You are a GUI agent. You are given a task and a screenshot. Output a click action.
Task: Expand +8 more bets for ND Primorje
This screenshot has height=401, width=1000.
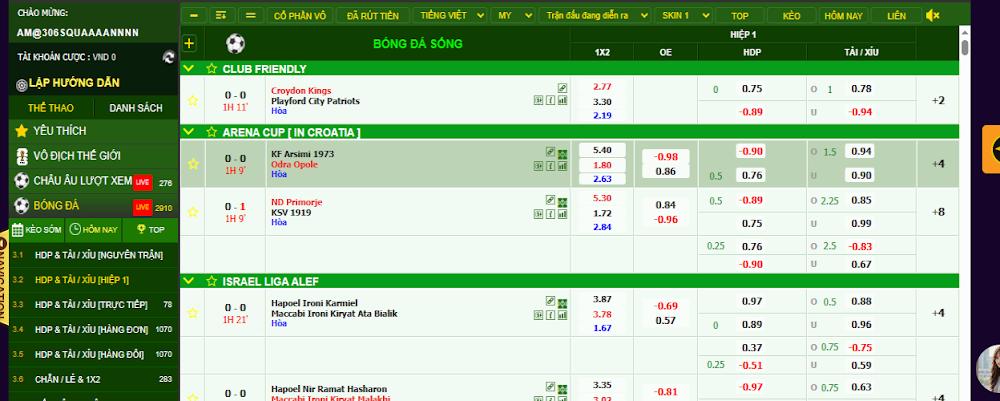[x=938, y=212]
